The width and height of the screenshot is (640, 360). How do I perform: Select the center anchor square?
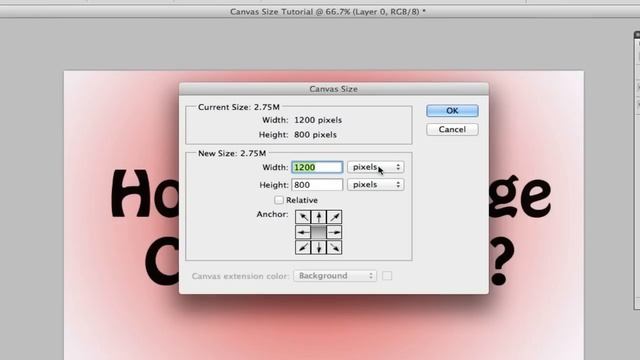pyautogui.click(x=319, y=232)
